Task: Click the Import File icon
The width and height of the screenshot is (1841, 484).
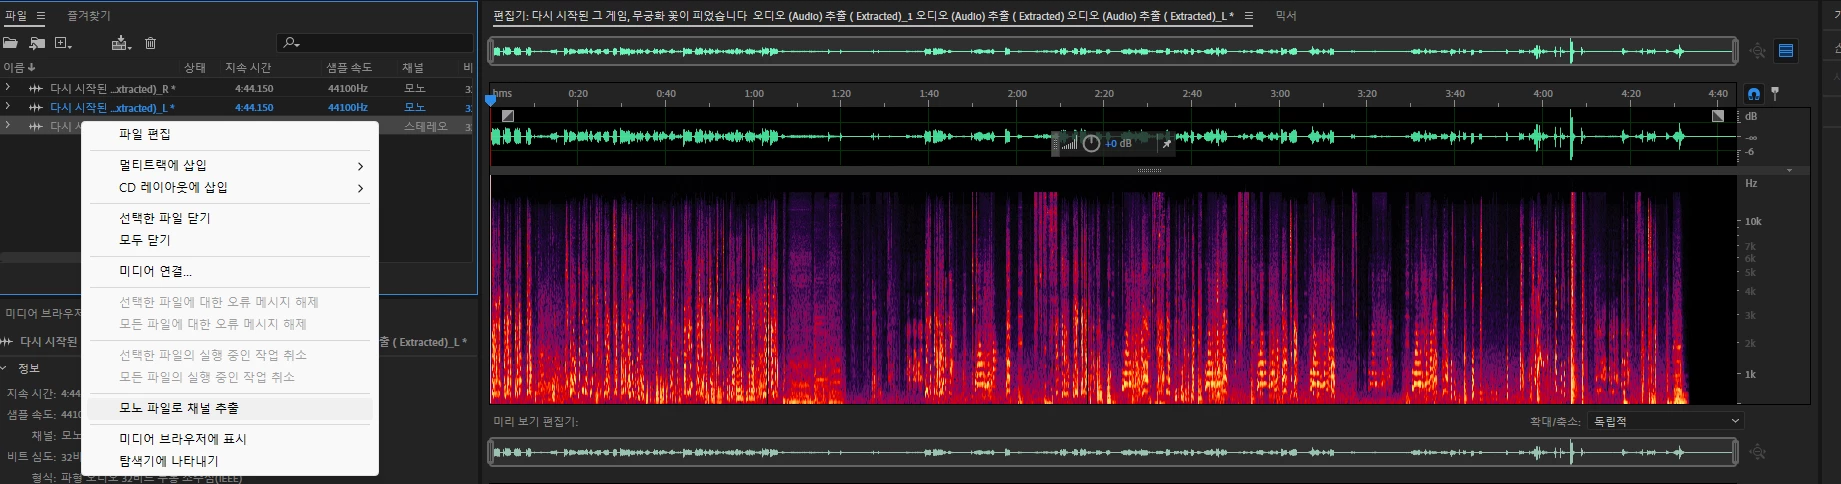Action: tap(37, 43)
